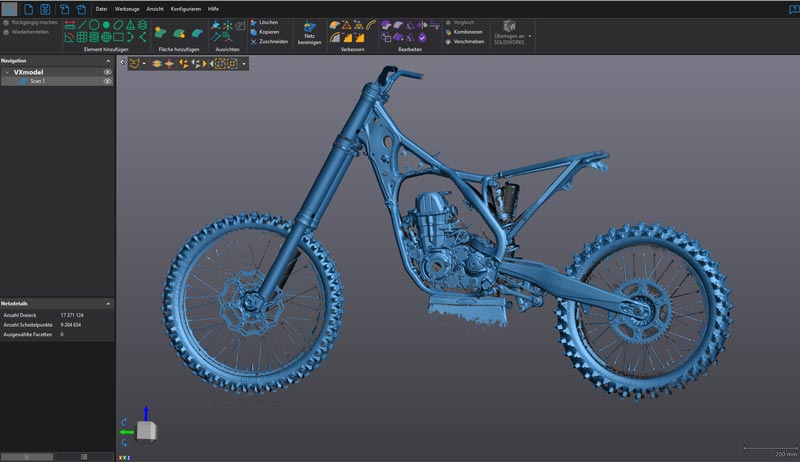This screenshot has width=800, height=462.
Task: Toggle visibility eye for VXmodel
Action: [108, 72]
